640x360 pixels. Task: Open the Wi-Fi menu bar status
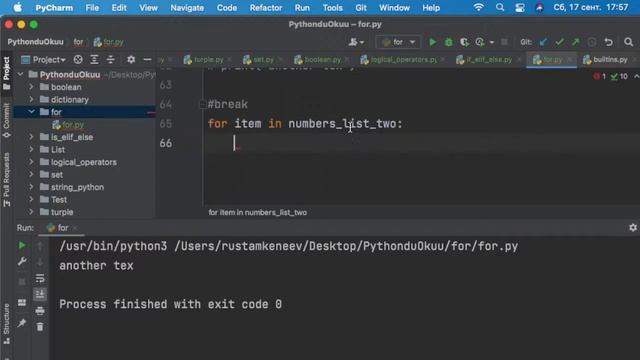click(479, 8)
